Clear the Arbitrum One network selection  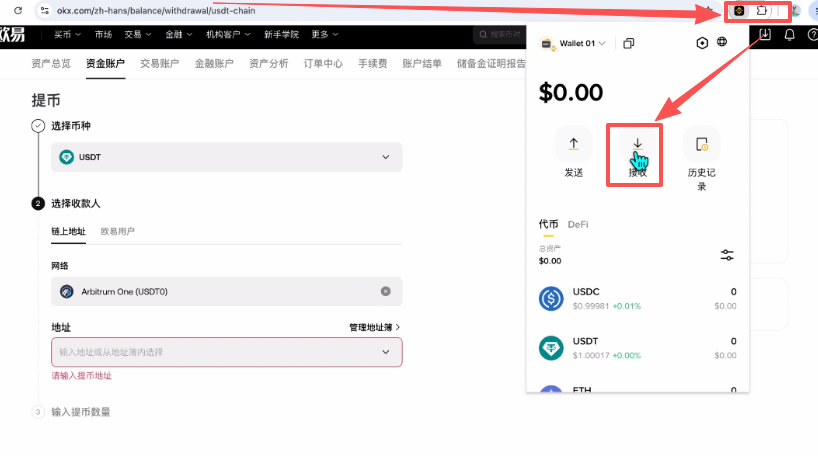tap(386, 291)
